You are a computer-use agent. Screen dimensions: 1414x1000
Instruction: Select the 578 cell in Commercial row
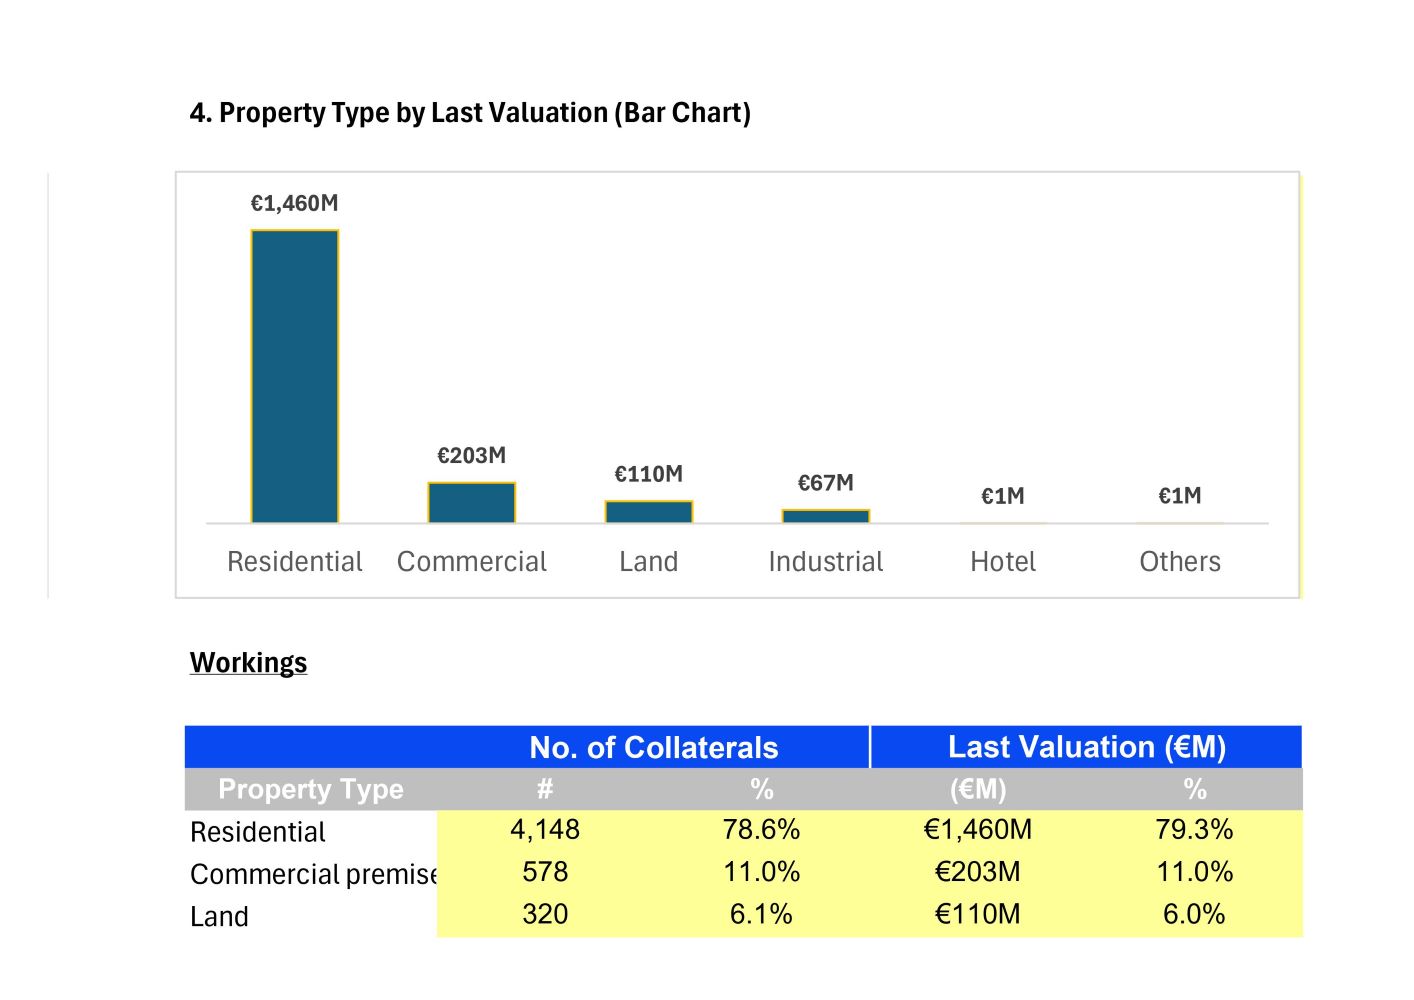544,872
